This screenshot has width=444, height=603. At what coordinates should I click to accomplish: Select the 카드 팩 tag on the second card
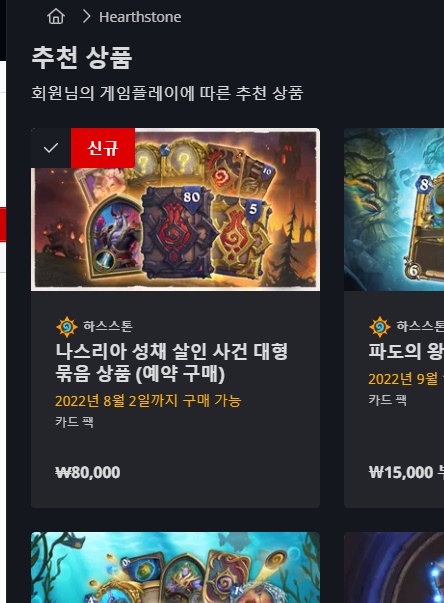point(387,400)
